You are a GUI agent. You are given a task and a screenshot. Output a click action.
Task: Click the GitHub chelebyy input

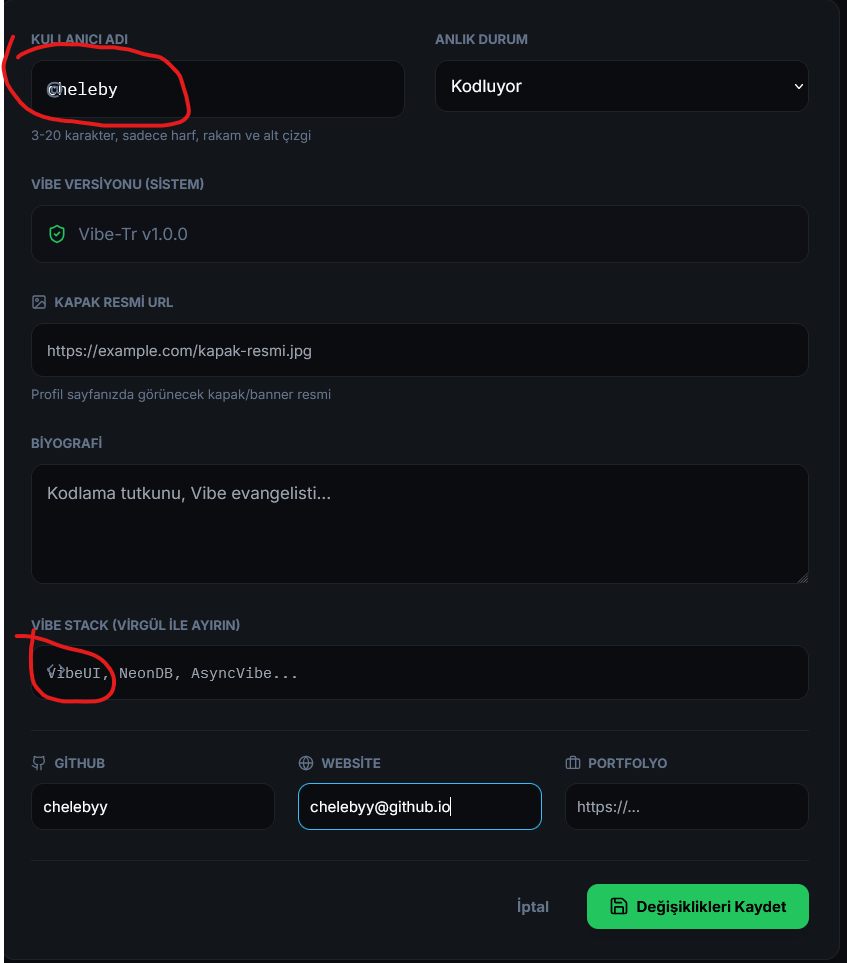tap(152, 806)
